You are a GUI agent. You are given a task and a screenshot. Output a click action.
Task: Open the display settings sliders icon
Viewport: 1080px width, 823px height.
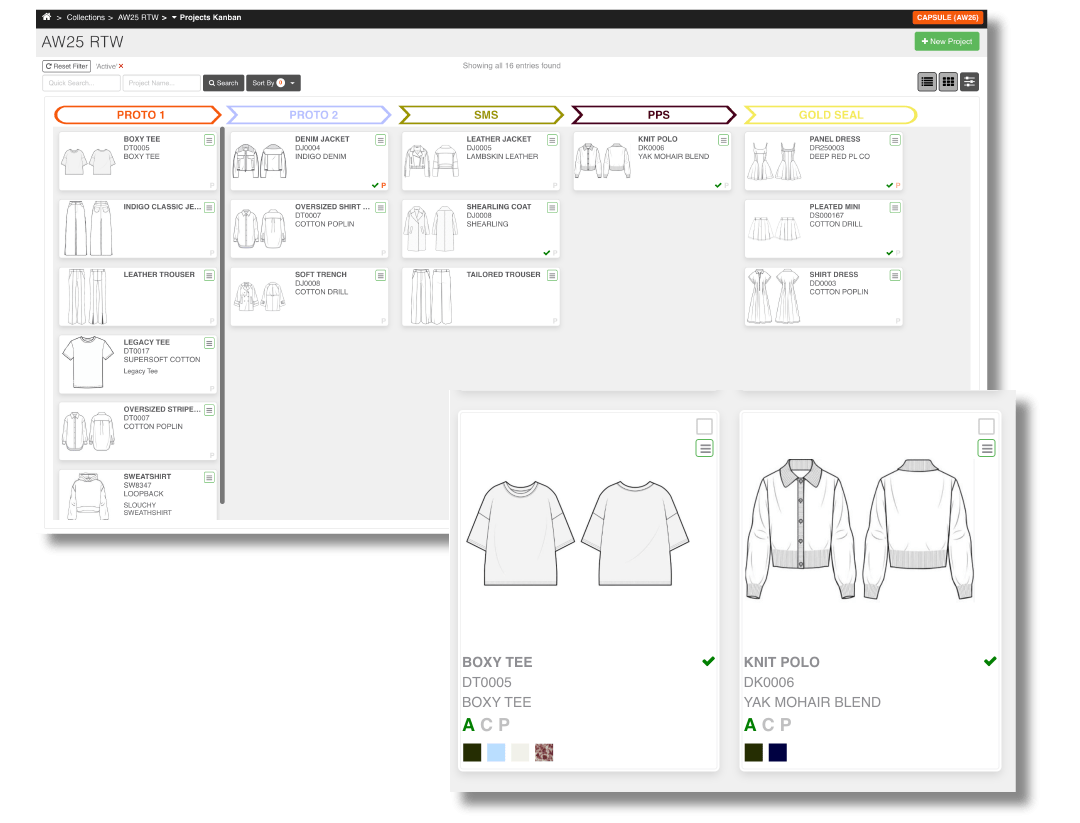coord(969,82)
